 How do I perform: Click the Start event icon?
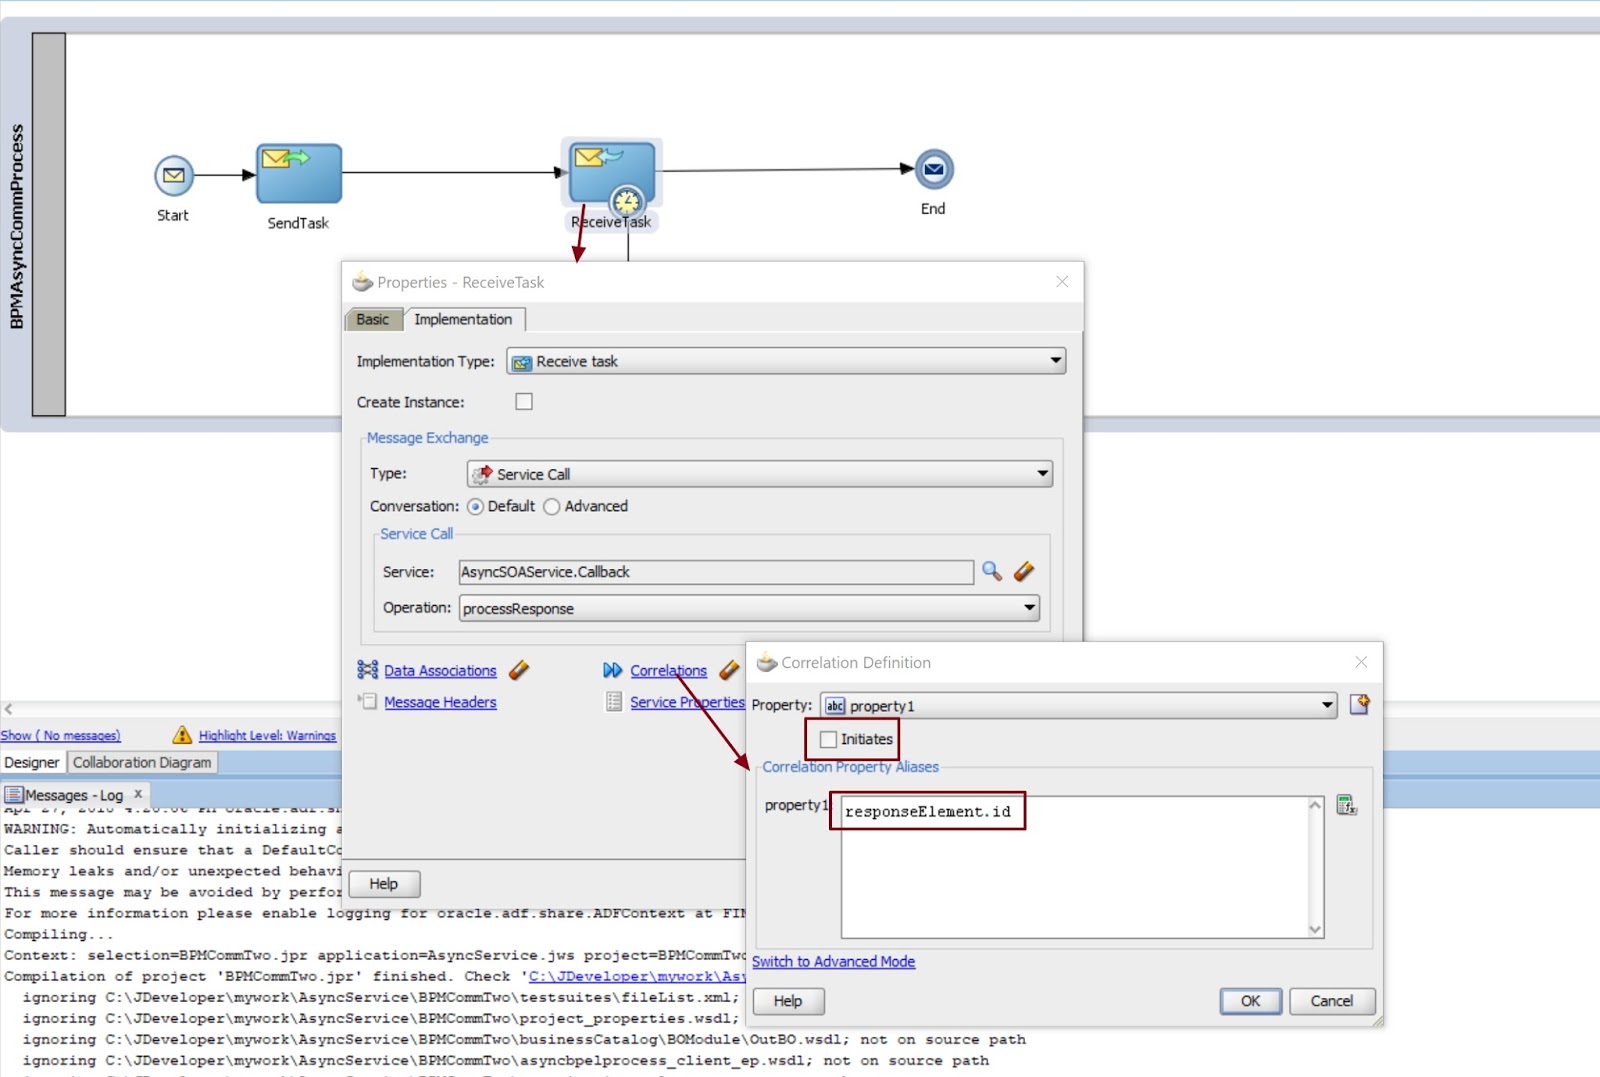(x=172, y=175)
